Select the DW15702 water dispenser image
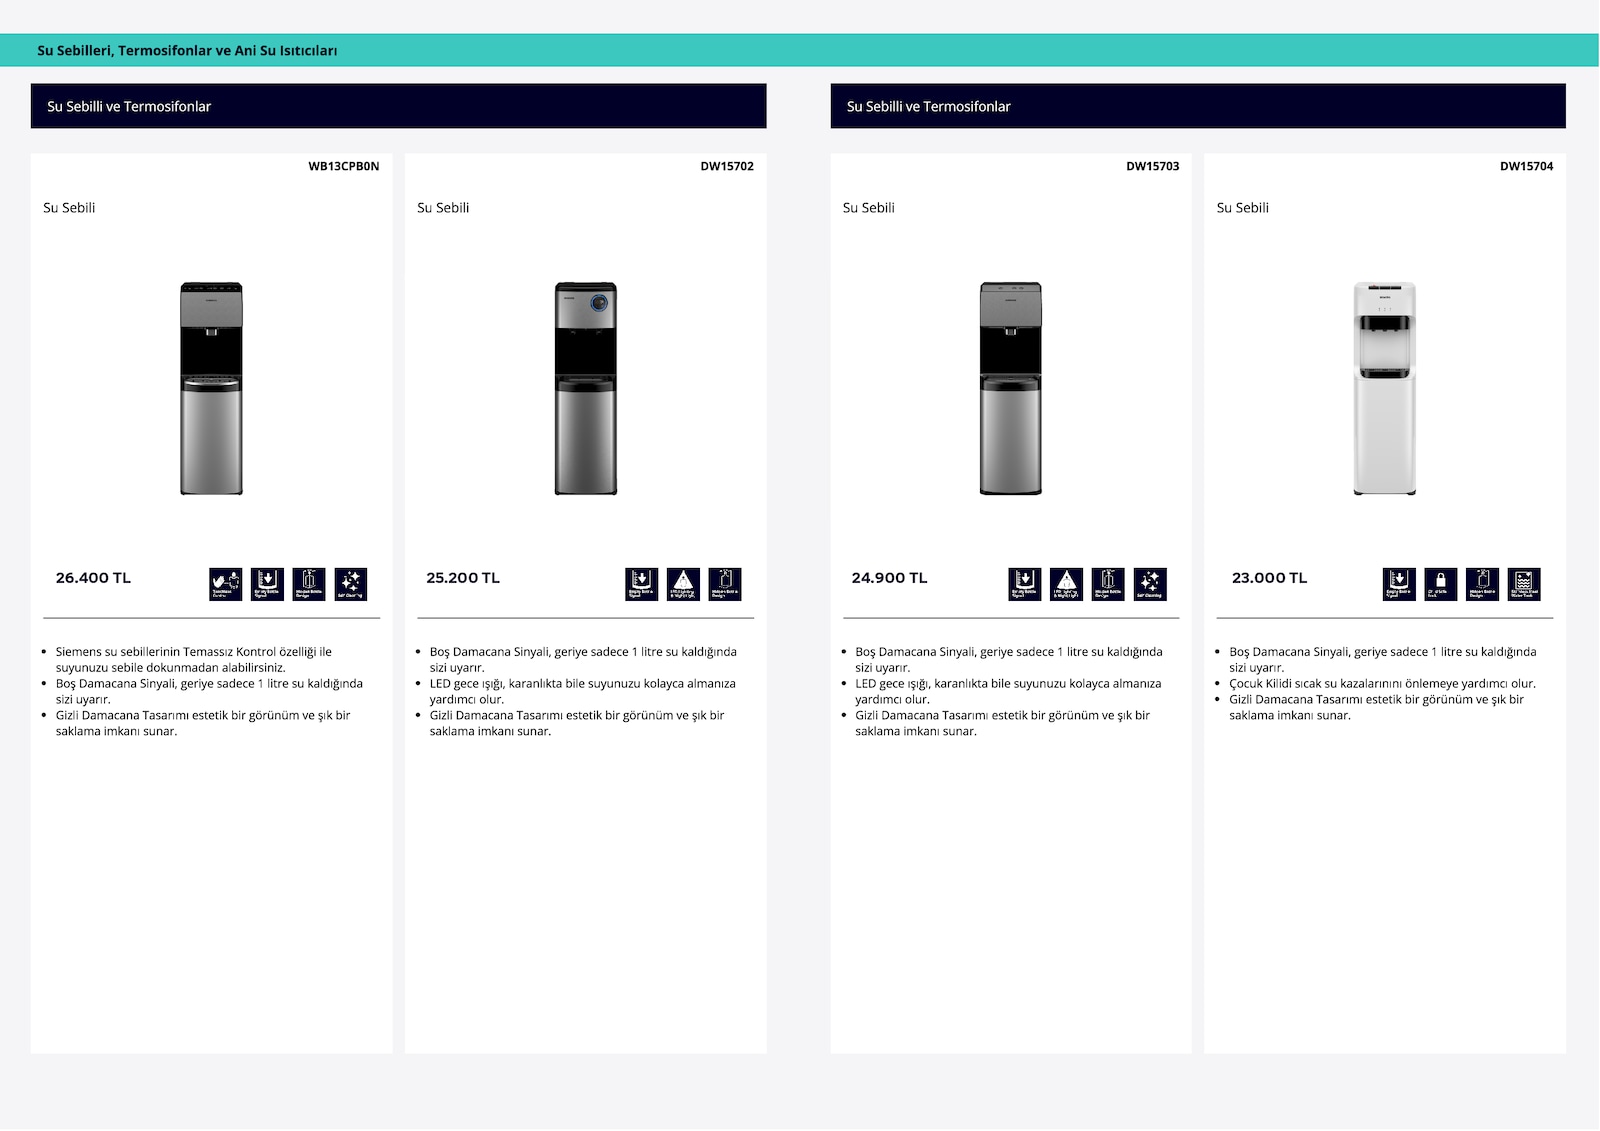Viewport: 1600px width, 1131px height. pos(586,388)
